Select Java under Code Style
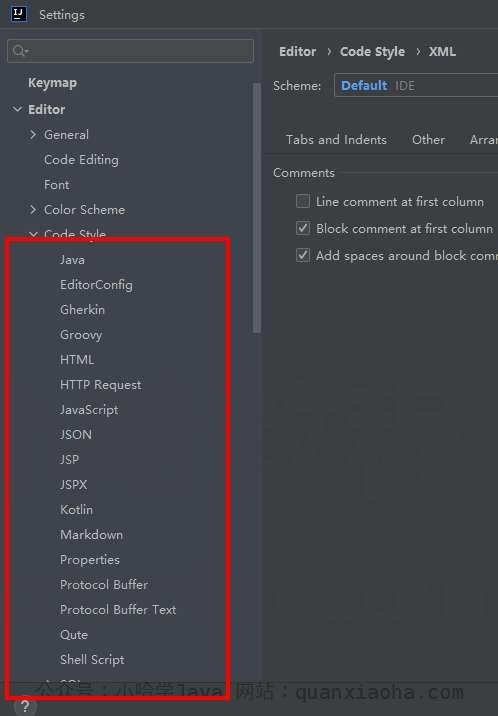Screen dimensions: 498x716 pyautogui.click(x=72, y=260)
